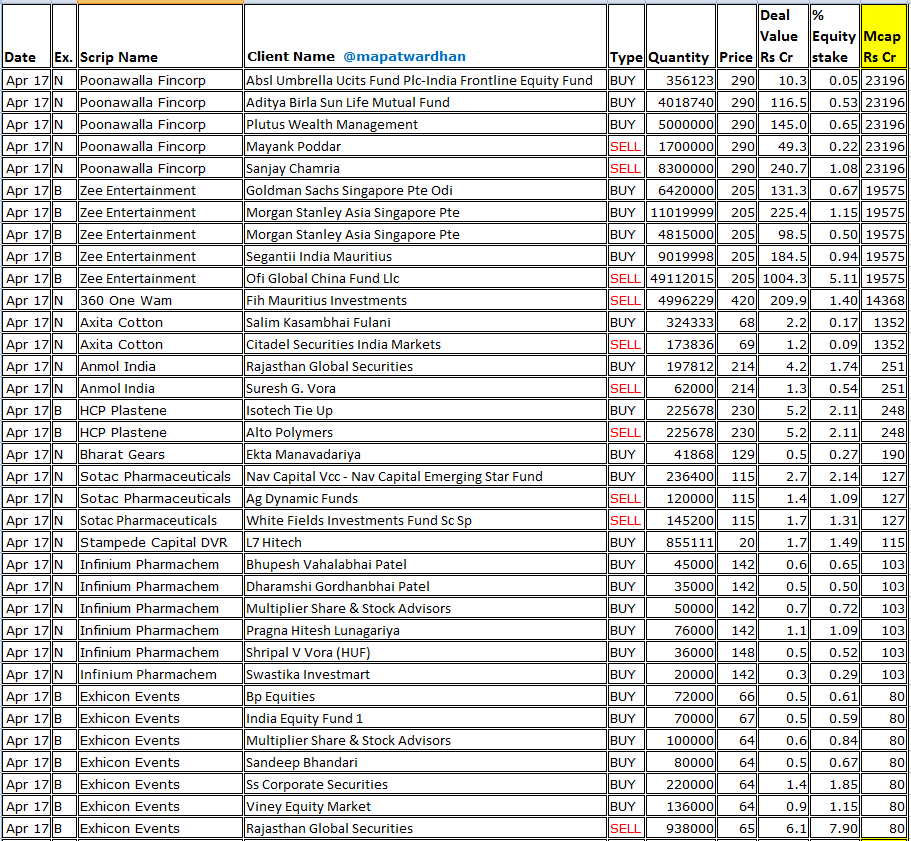This screenshot has width=911, height=841.
Task: Click the Quantity column header
Action: click(680, 36)
